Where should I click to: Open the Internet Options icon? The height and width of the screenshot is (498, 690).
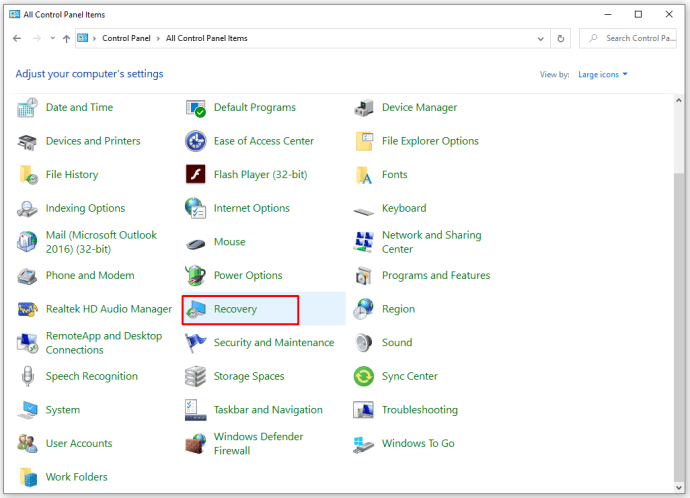(195, 208)
